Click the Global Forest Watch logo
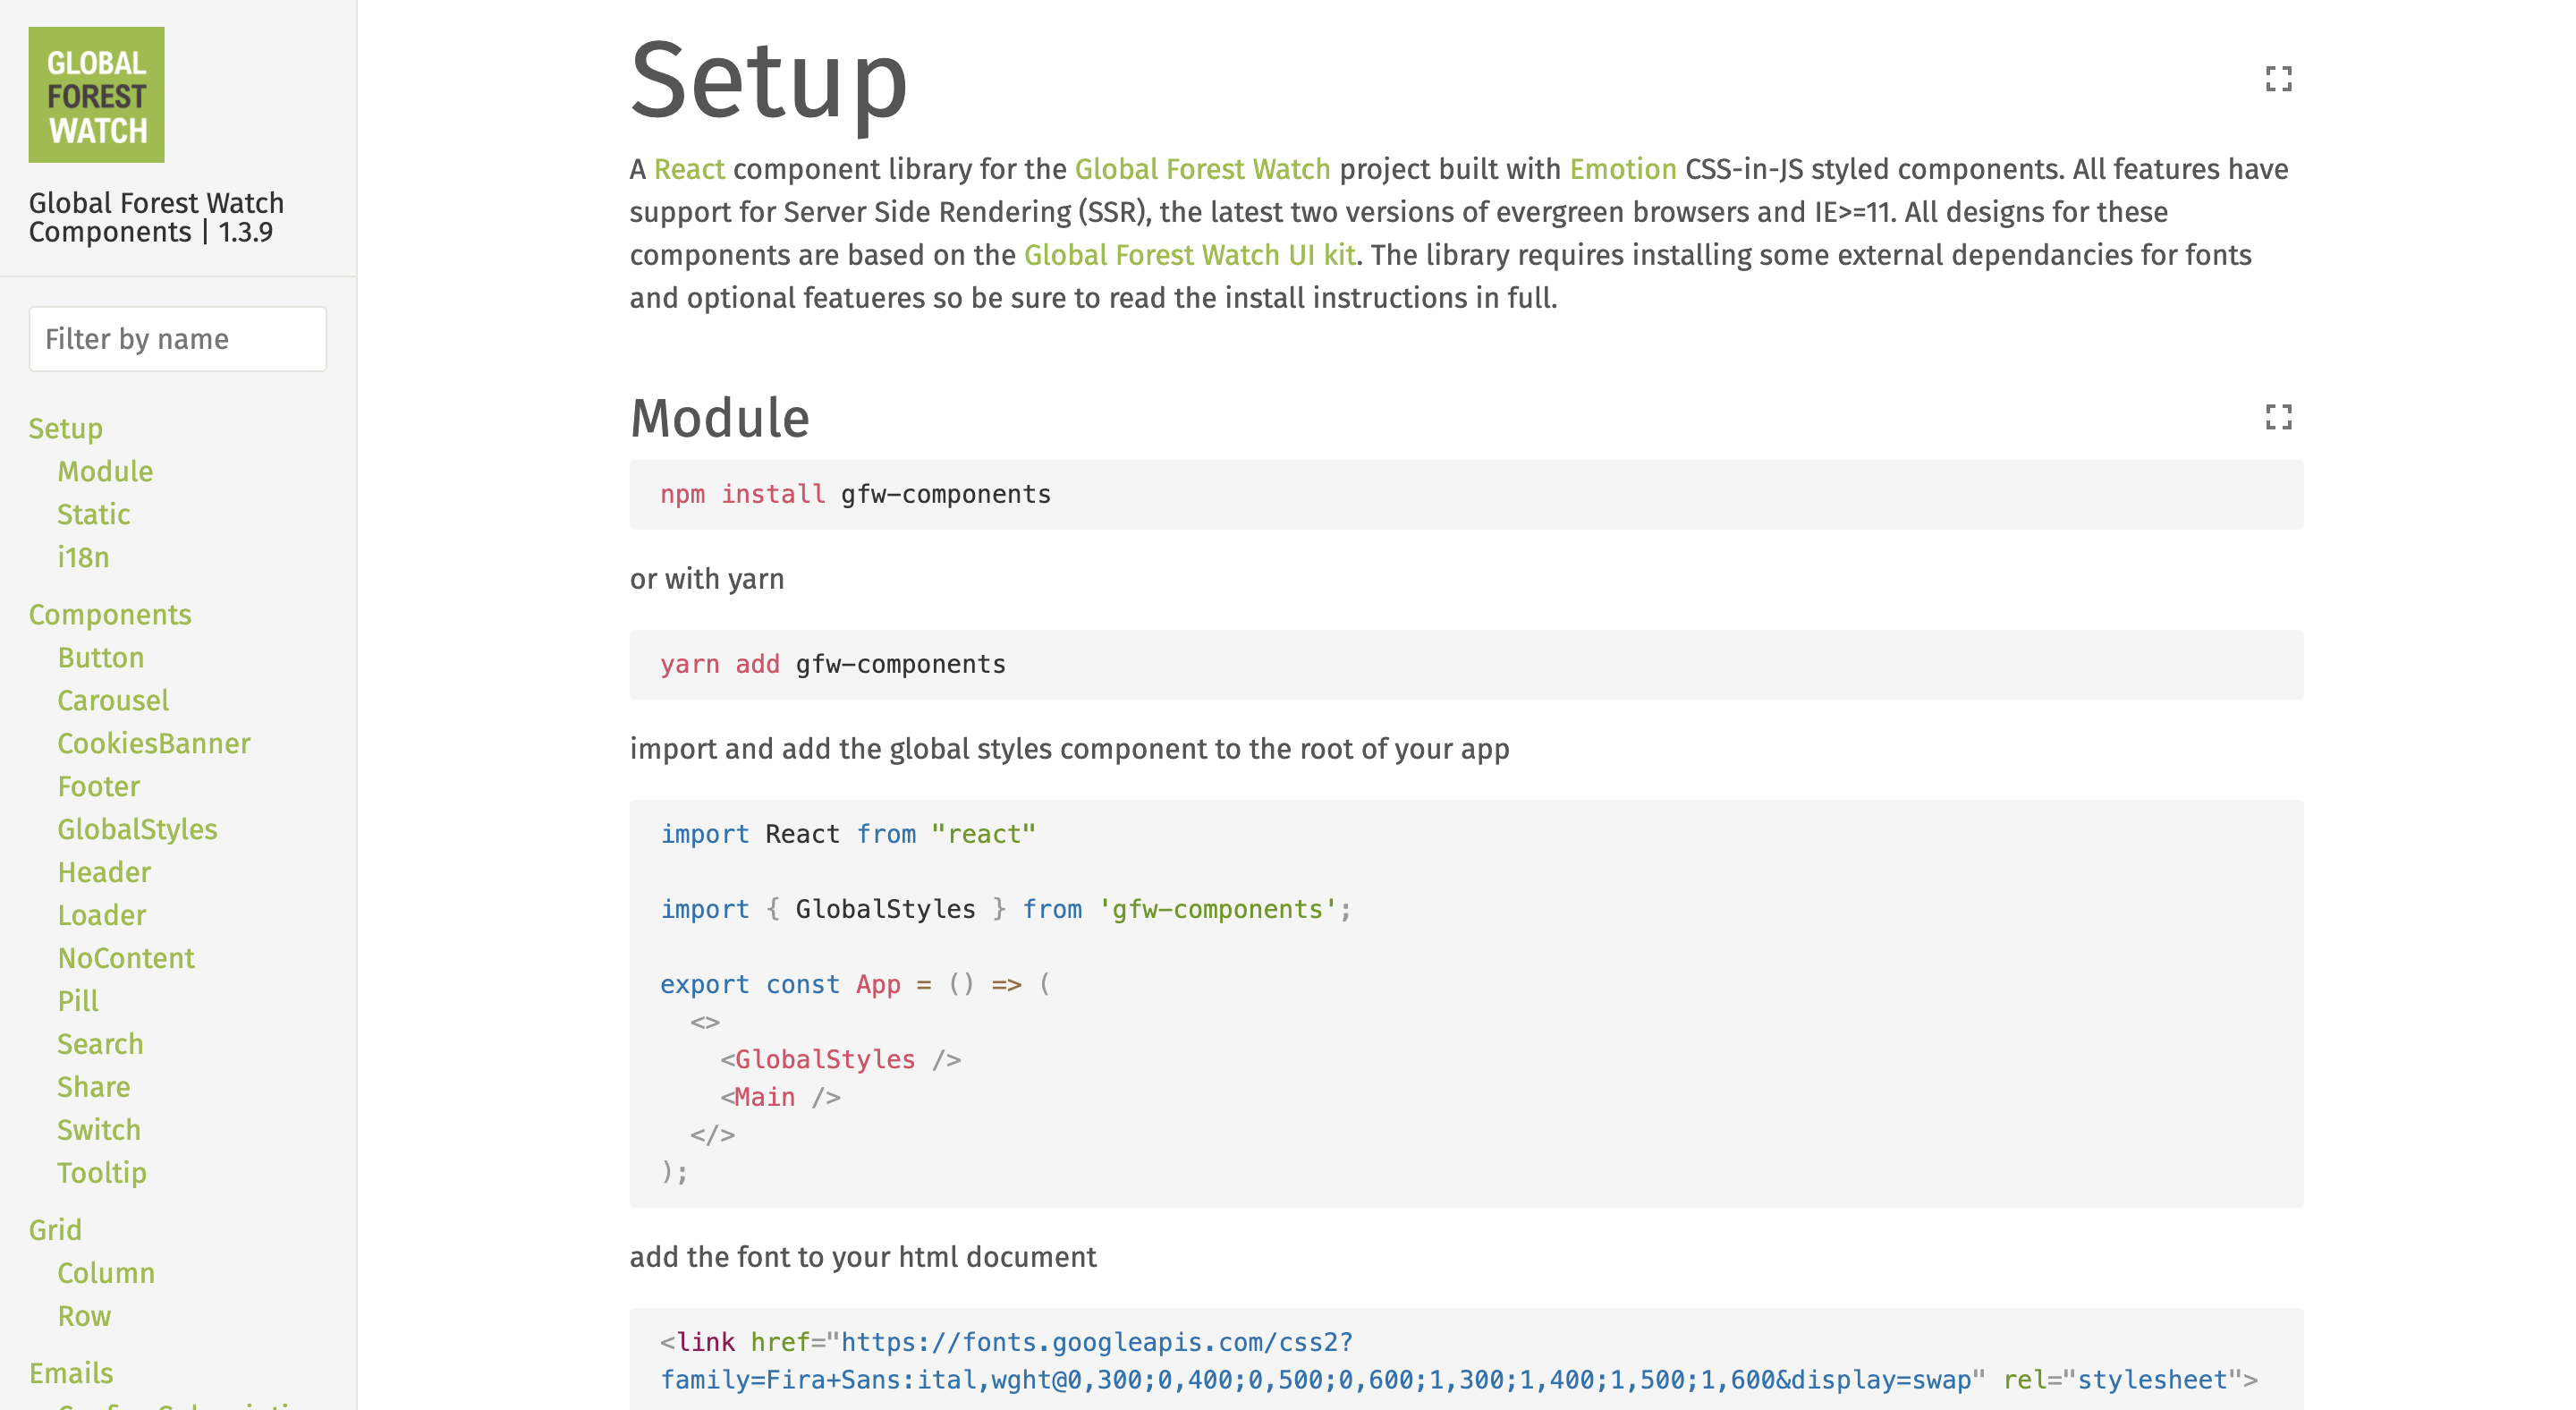This screenshot has height=1410, width=2576. [x=96, y=95]
